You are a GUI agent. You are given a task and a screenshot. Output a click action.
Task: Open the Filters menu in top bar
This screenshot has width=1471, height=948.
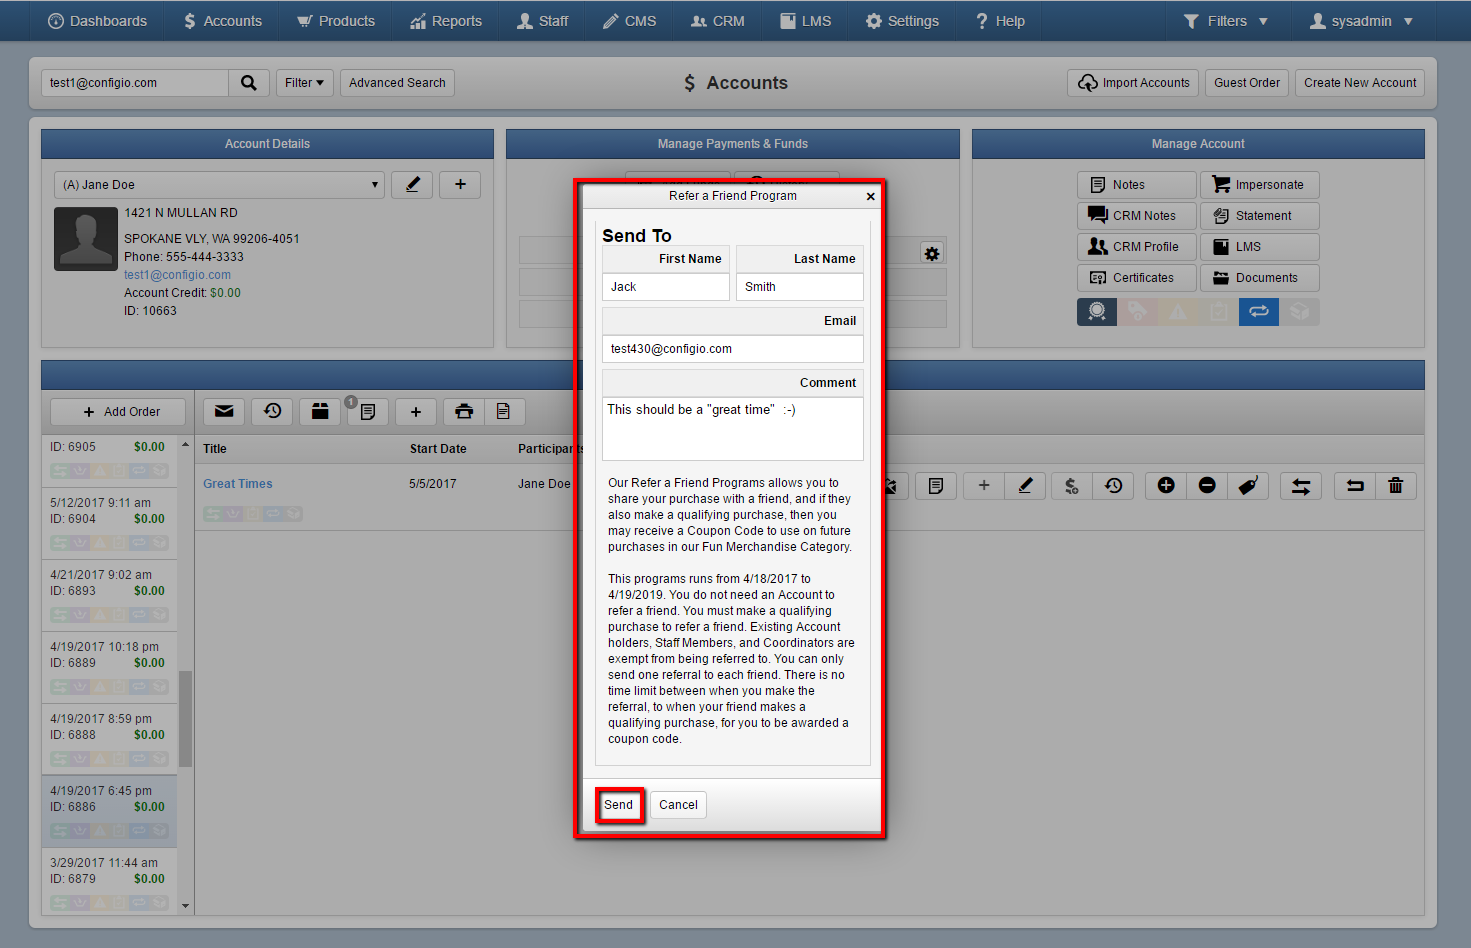[x=1225, y=21]
